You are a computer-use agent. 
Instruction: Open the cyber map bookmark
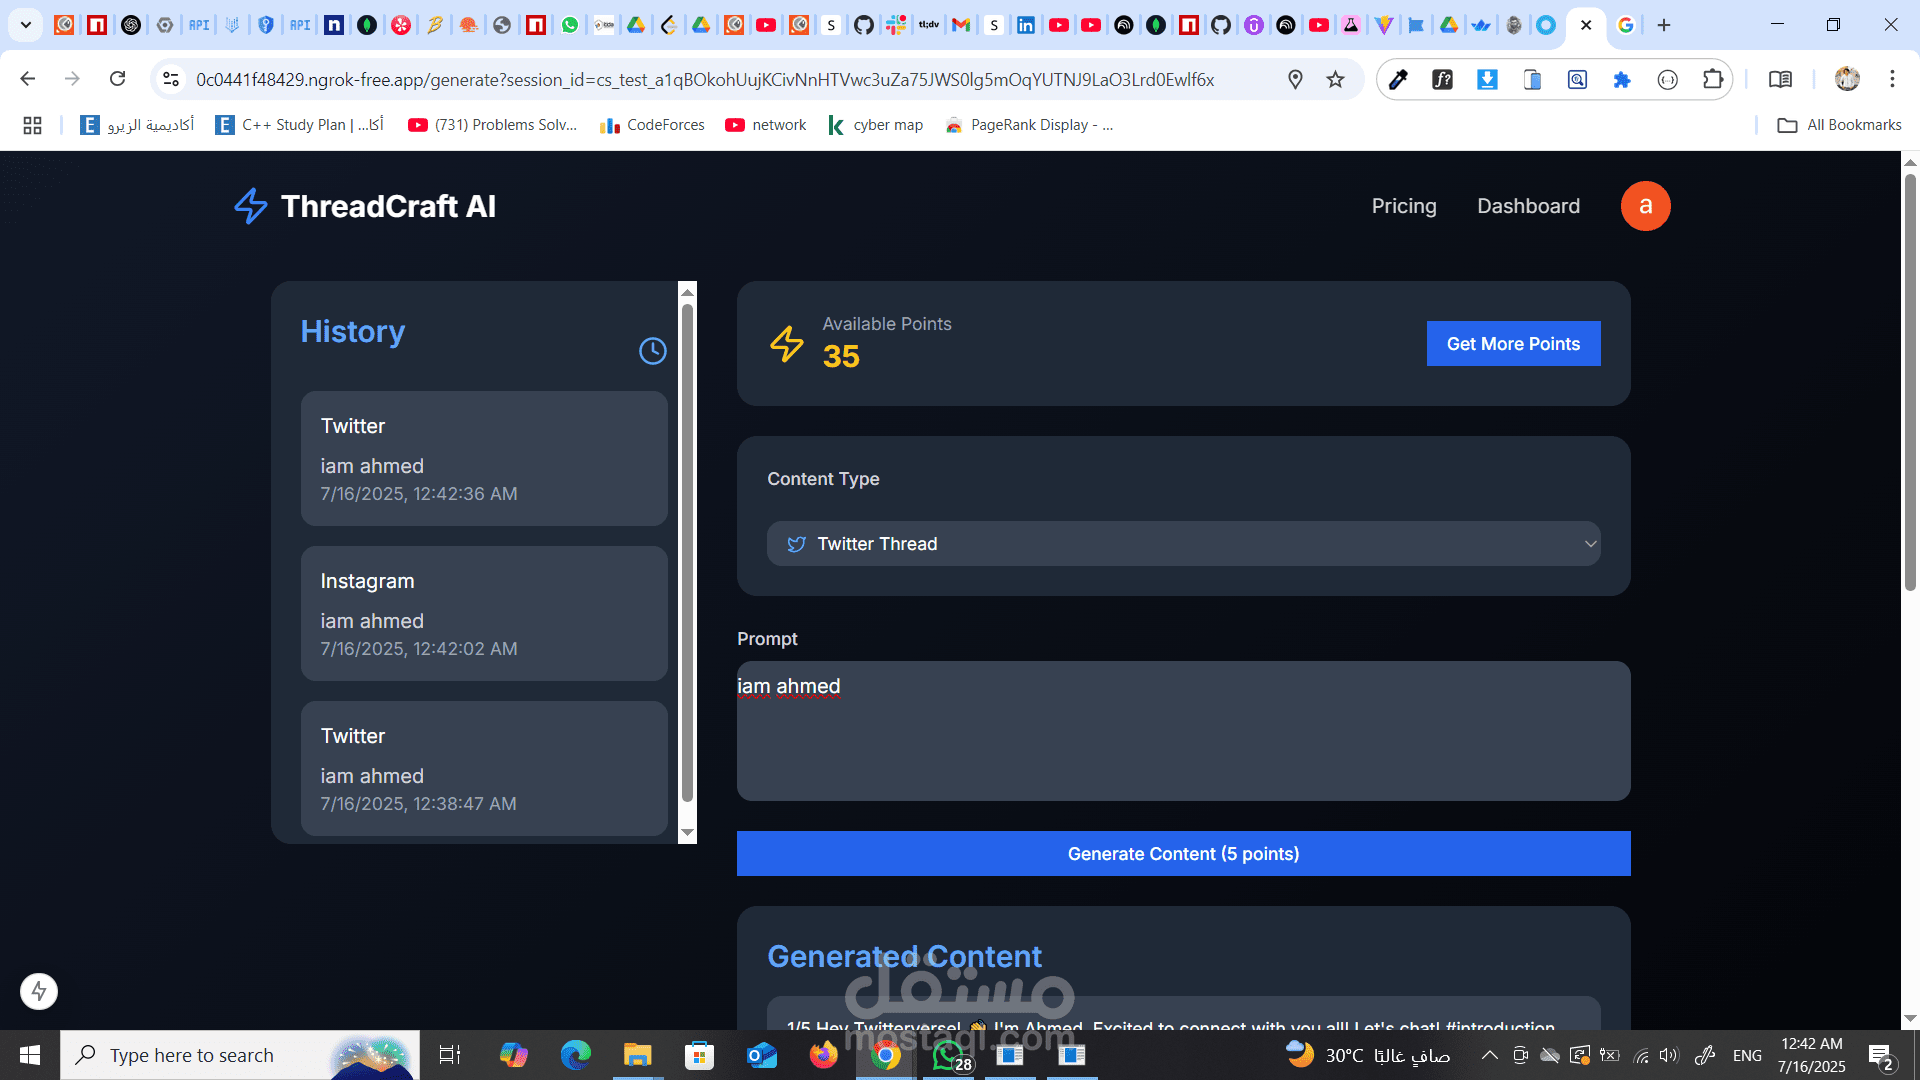(x=875, y=125)
